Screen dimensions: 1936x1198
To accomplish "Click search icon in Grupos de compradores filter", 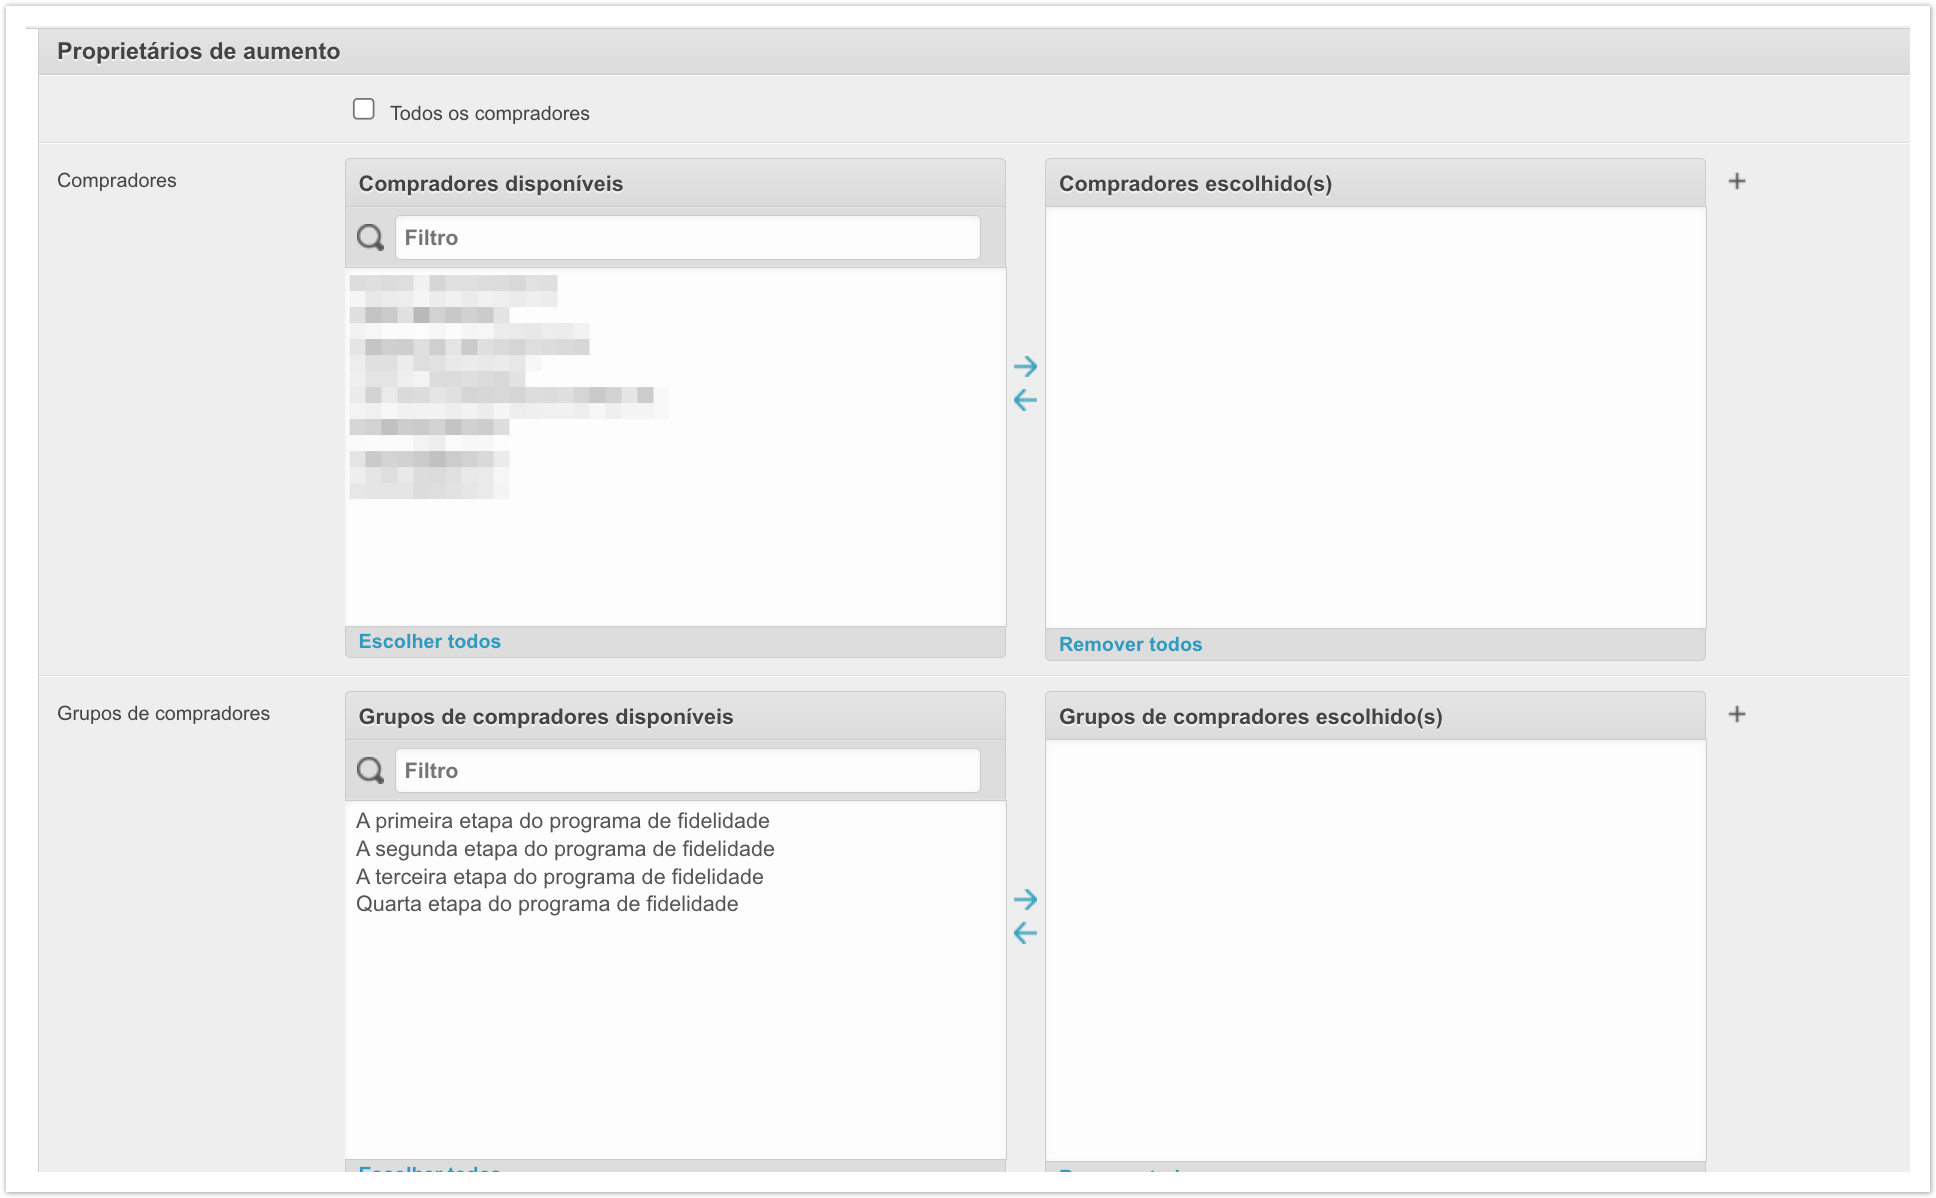I will click(x=370, y=771).
